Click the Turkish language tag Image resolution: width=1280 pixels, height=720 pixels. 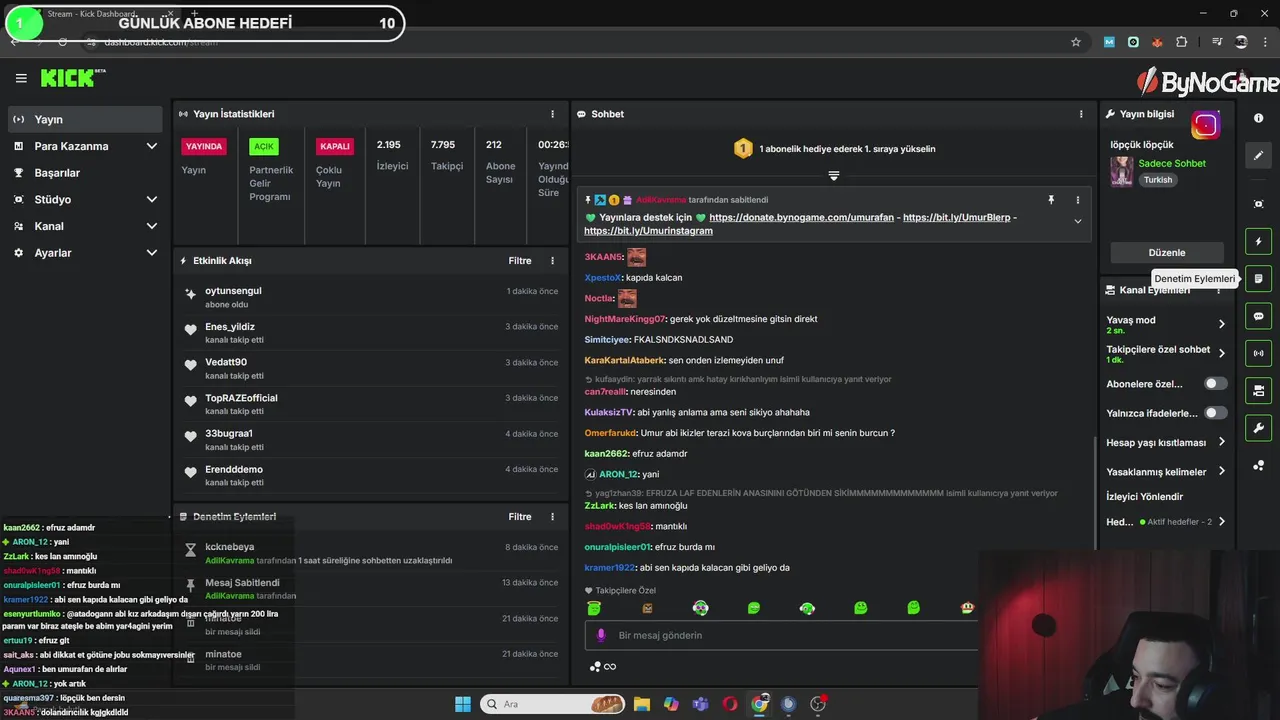coord(1158,180)
